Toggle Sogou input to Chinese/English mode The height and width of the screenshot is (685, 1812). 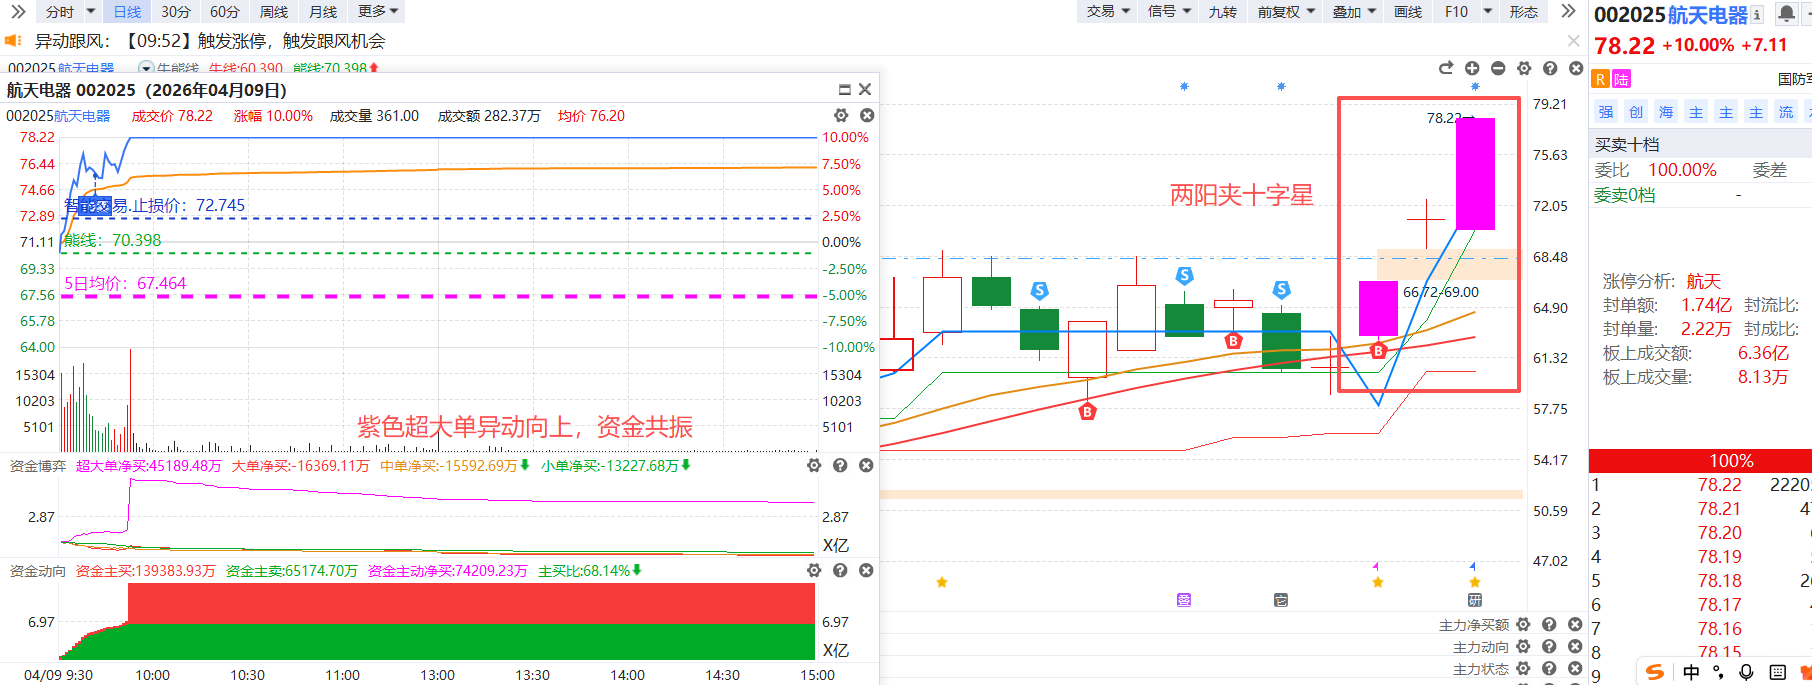pos(1691,672)
